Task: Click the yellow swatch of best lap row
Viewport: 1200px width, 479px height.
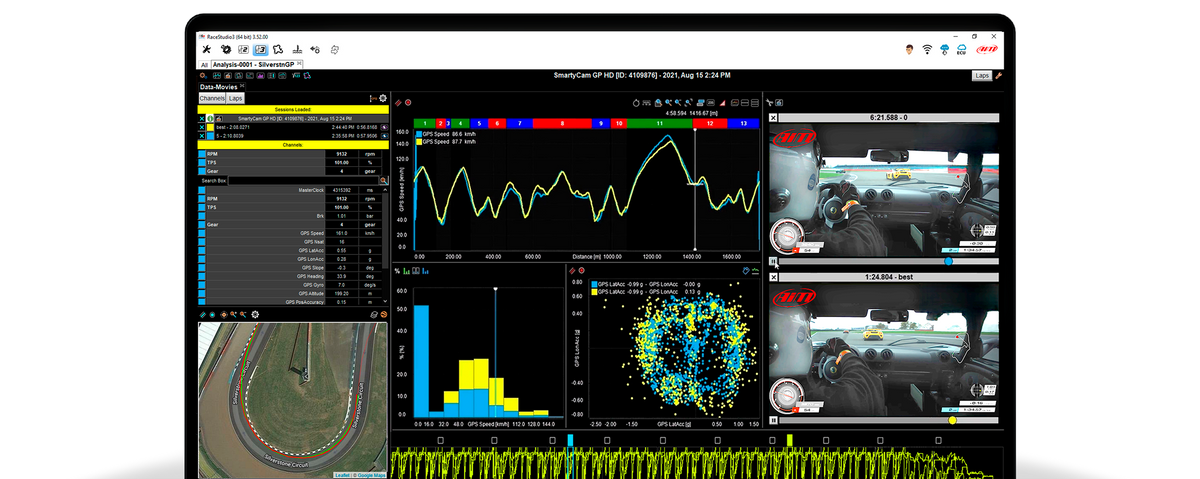Action: (210, 127)
